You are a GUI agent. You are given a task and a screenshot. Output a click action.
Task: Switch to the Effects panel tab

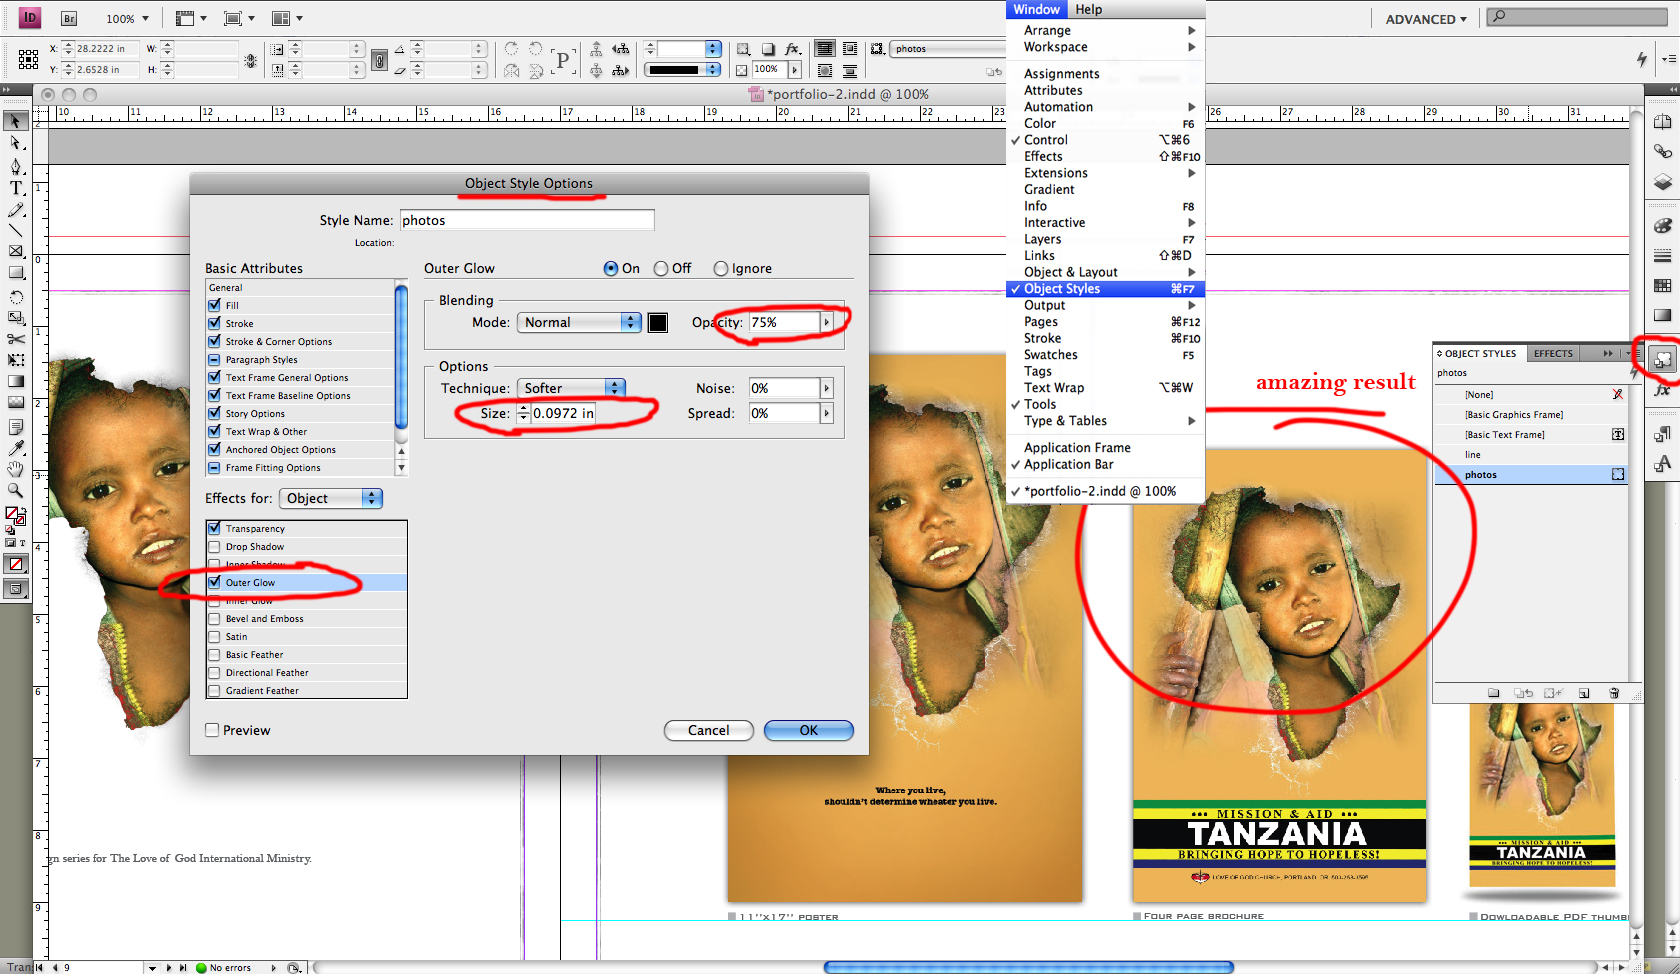[1553, 353]
